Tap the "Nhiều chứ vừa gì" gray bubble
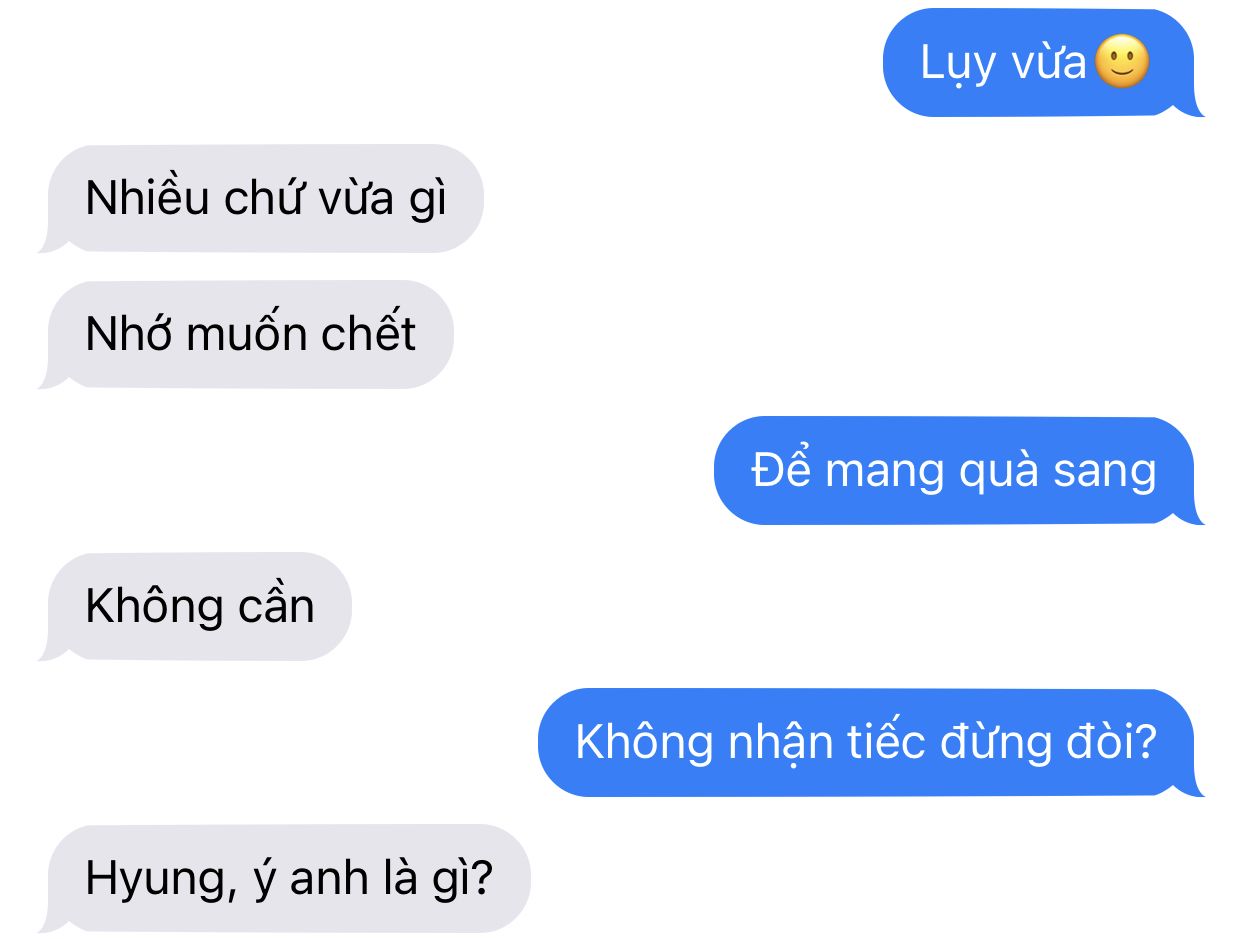The height and width of the screenshot is (939, 1242). pyautogui.click(x=262, y=198)
